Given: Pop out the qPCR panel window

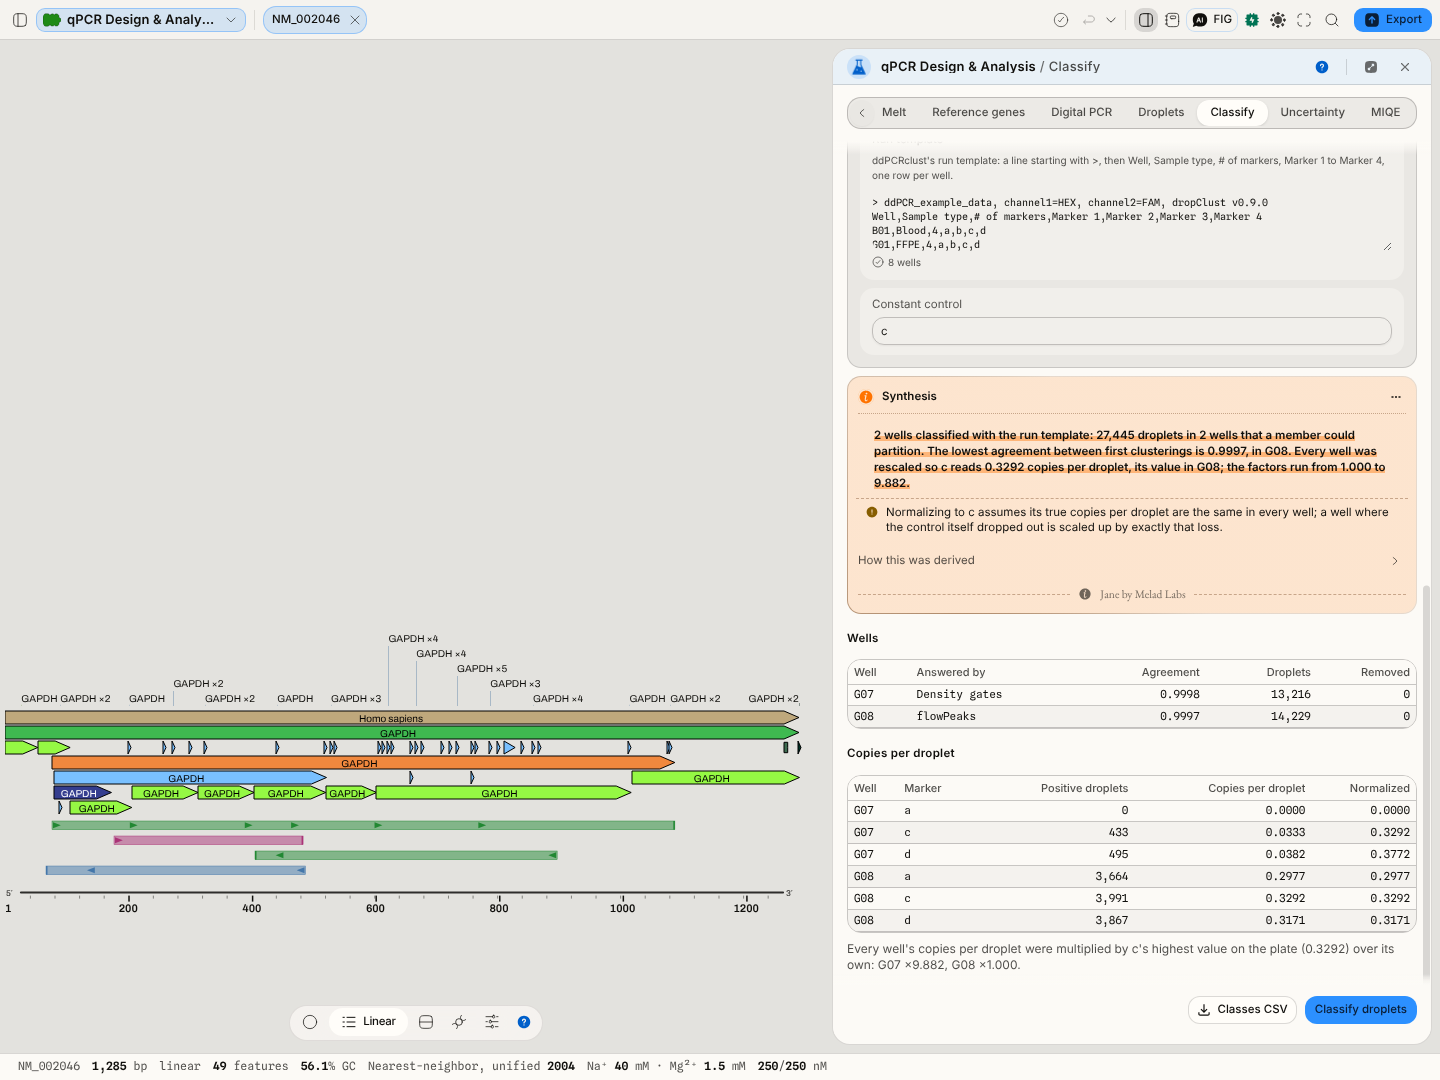Looking at the screenshot, I should (x=1371, y=67).
